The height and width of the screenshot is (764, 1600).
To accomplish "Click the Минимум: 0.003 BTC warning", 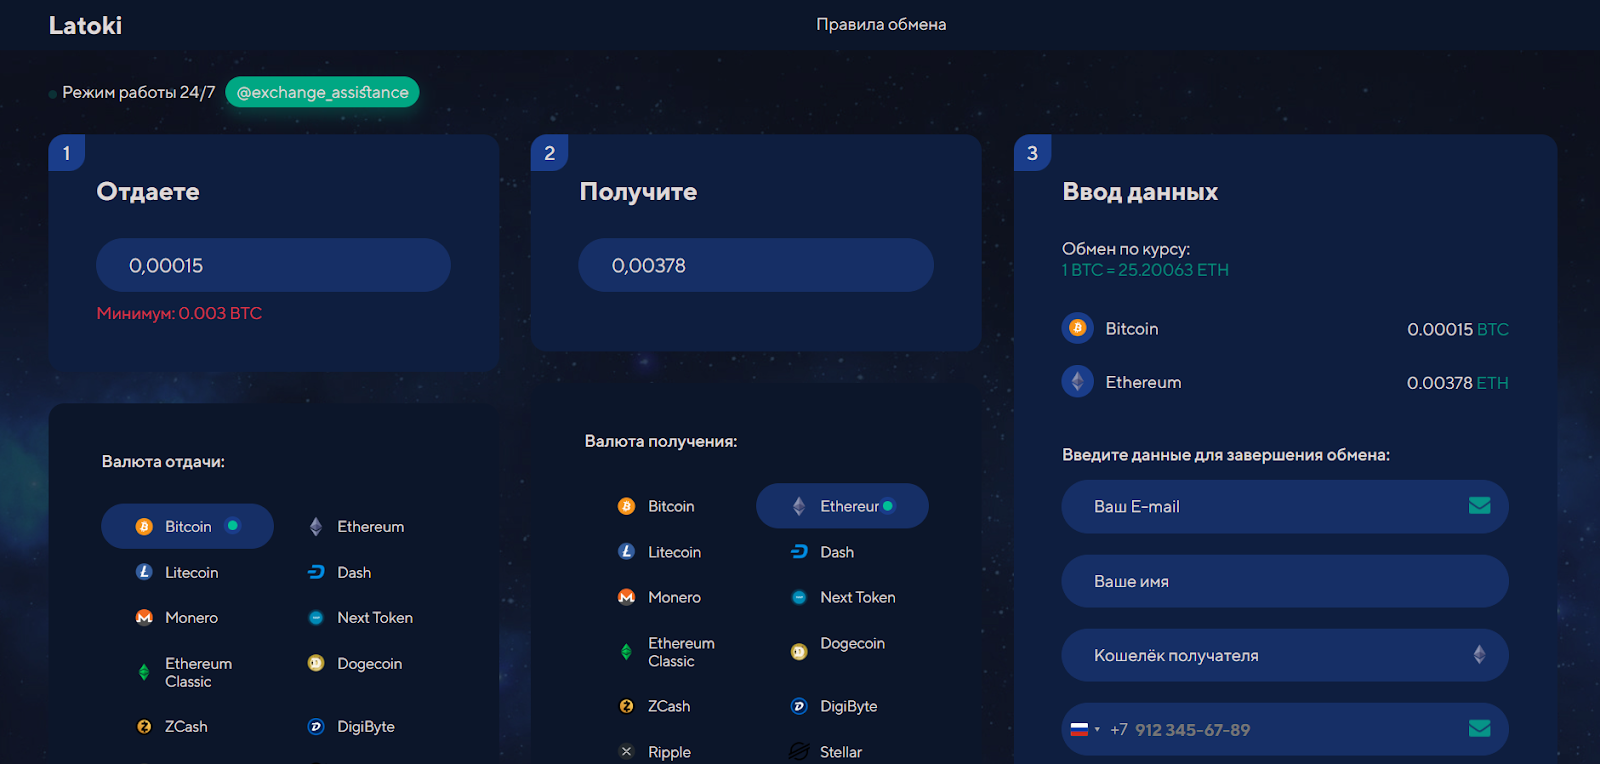I will (179, 313).
